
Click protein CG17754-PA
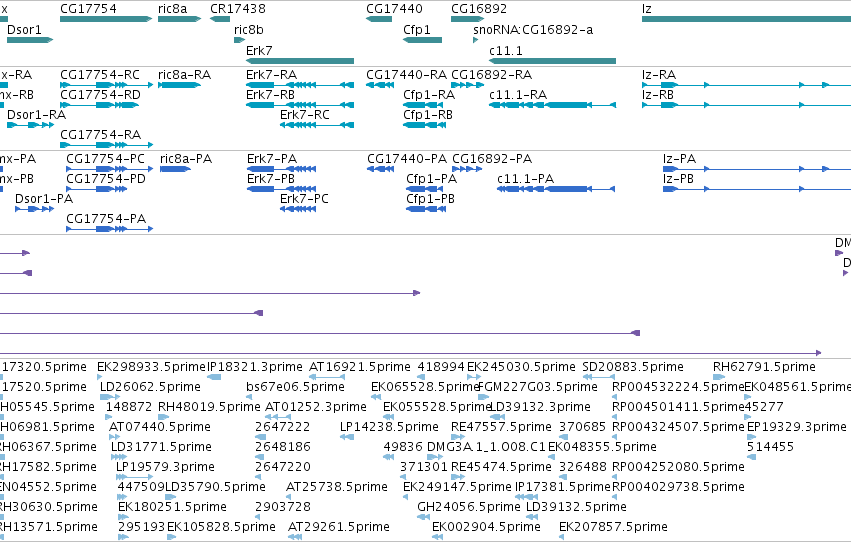[110, 229]
